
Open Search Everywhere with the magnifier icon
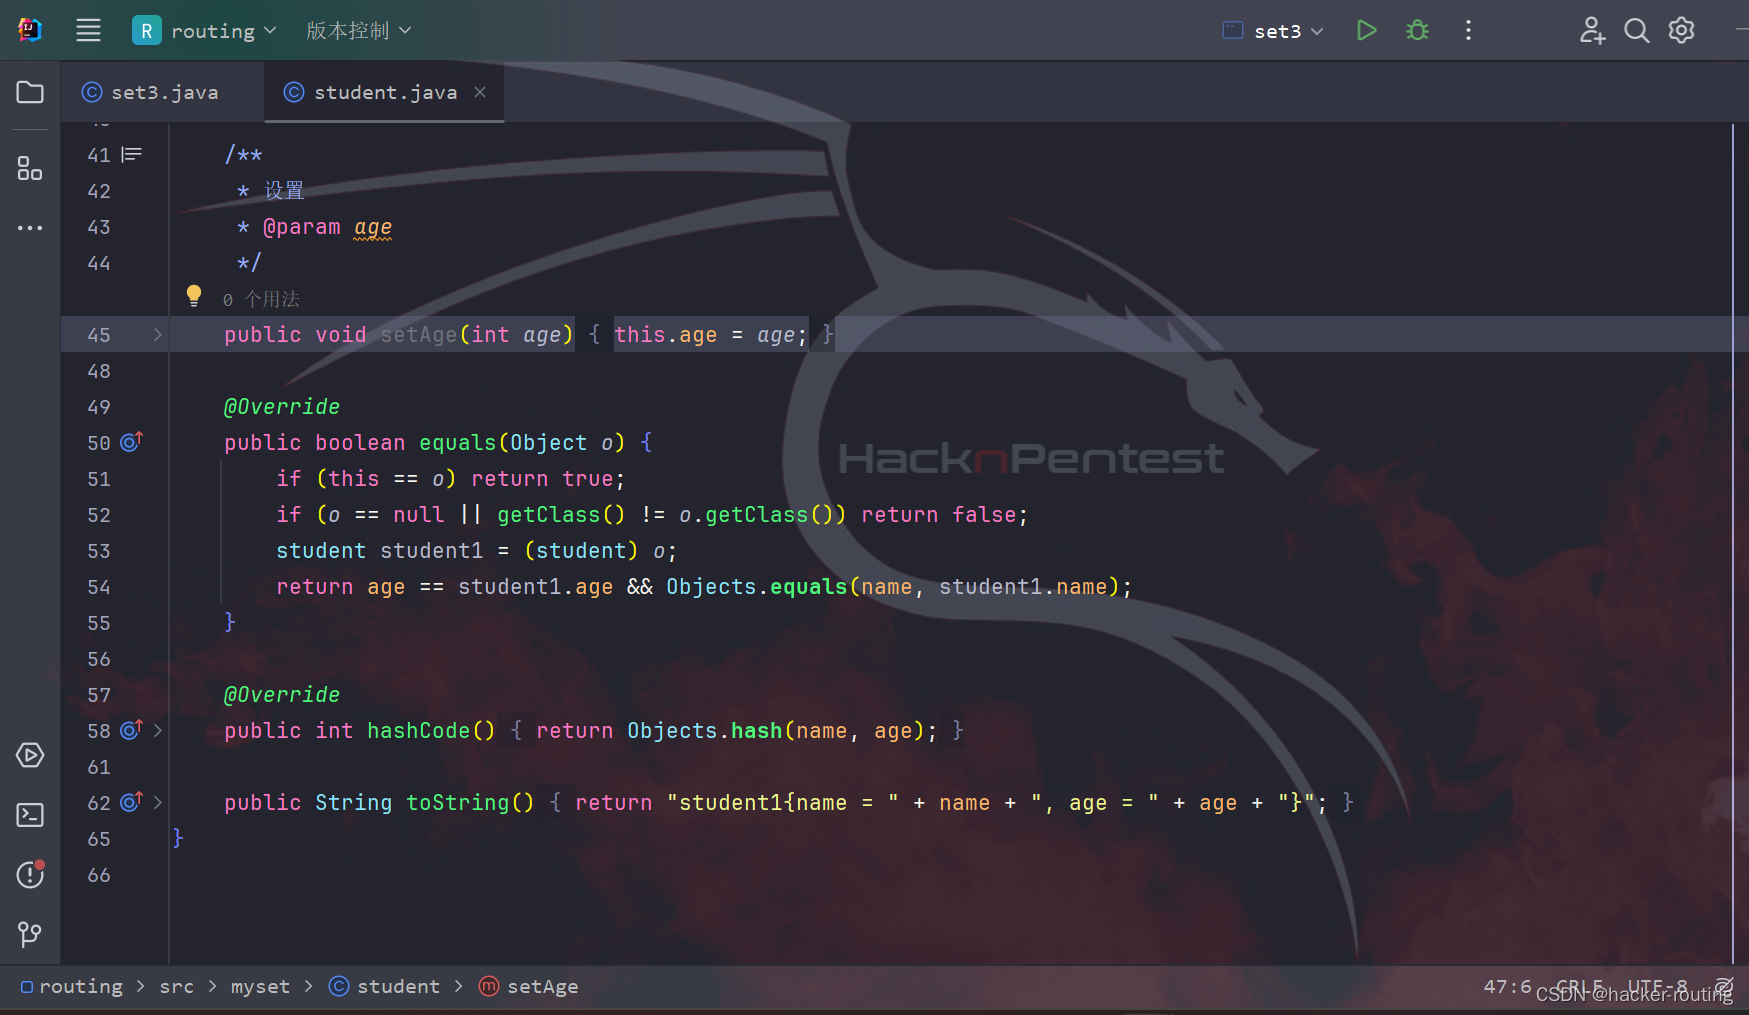(1636, 30)
